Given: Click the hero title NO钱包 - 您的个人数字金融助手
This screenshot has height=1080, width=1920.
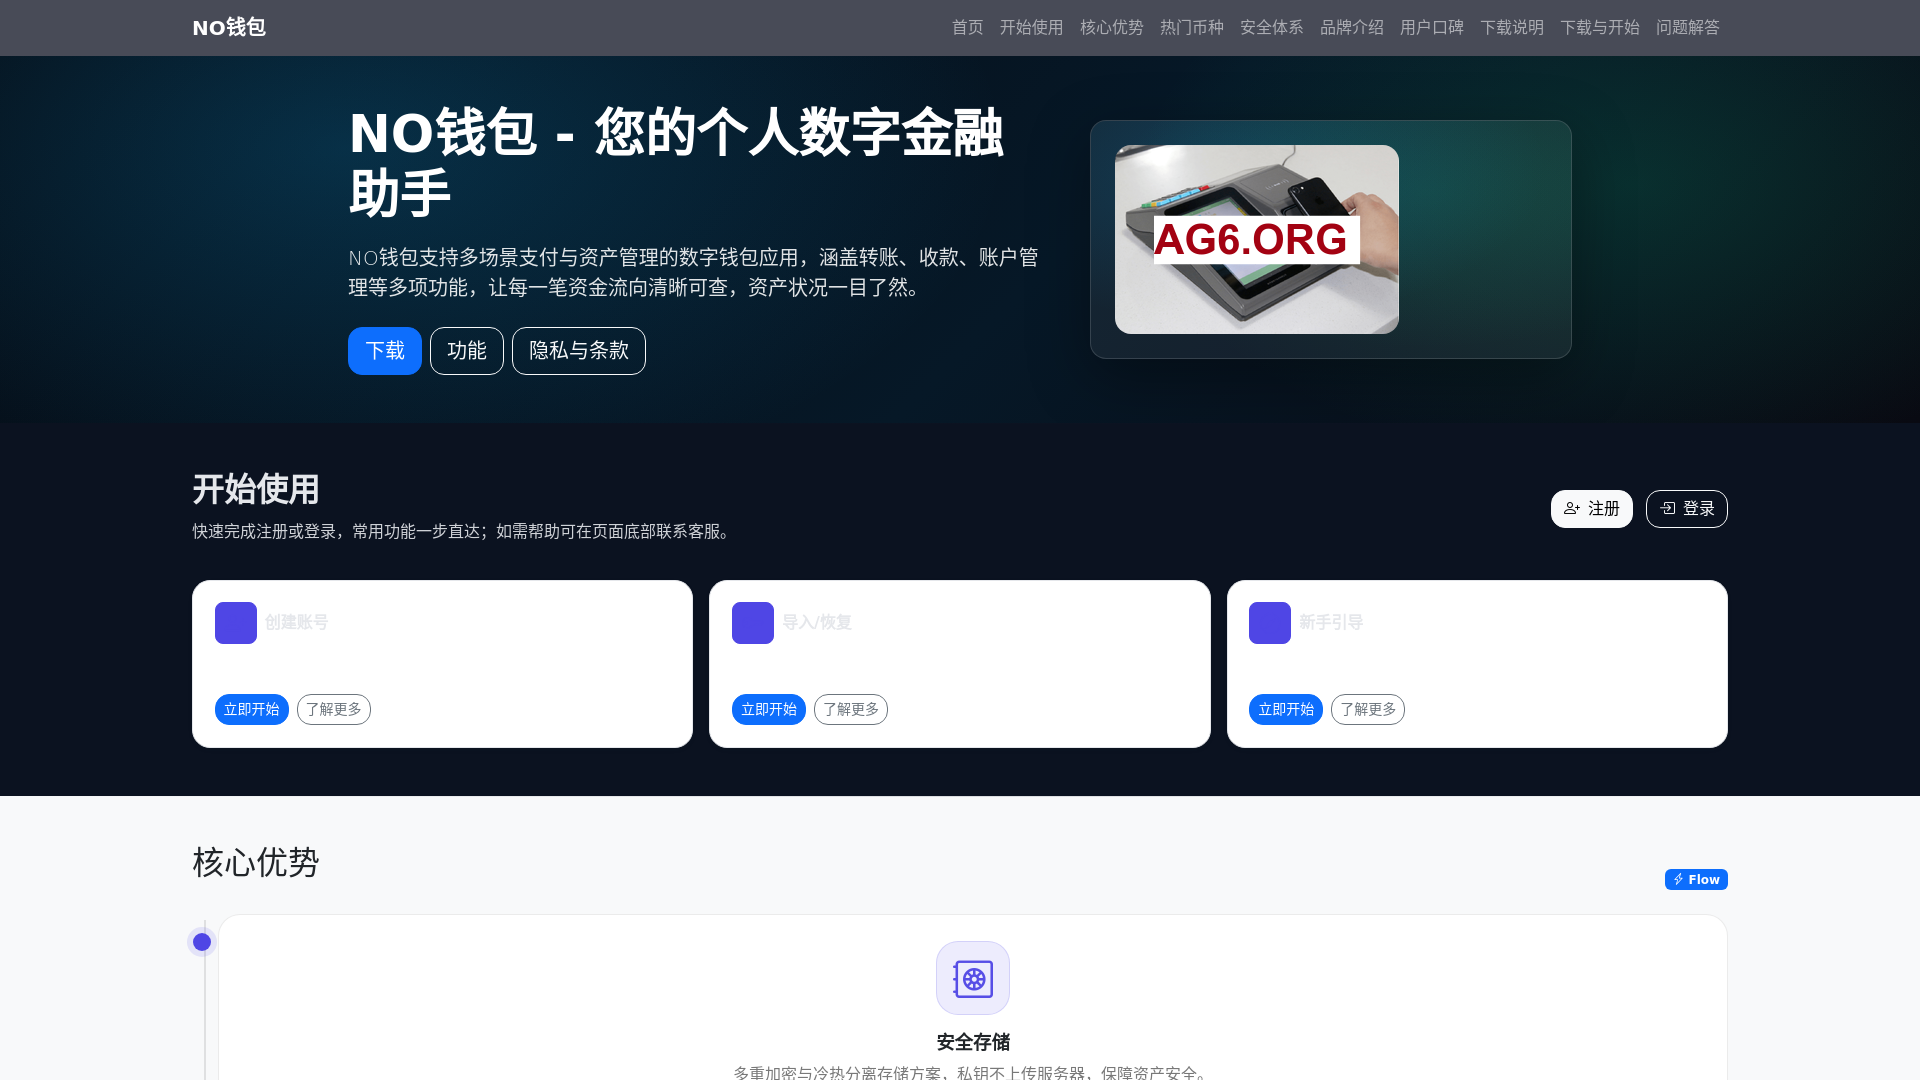Looking at the screenshot, I should pos(676,162).
